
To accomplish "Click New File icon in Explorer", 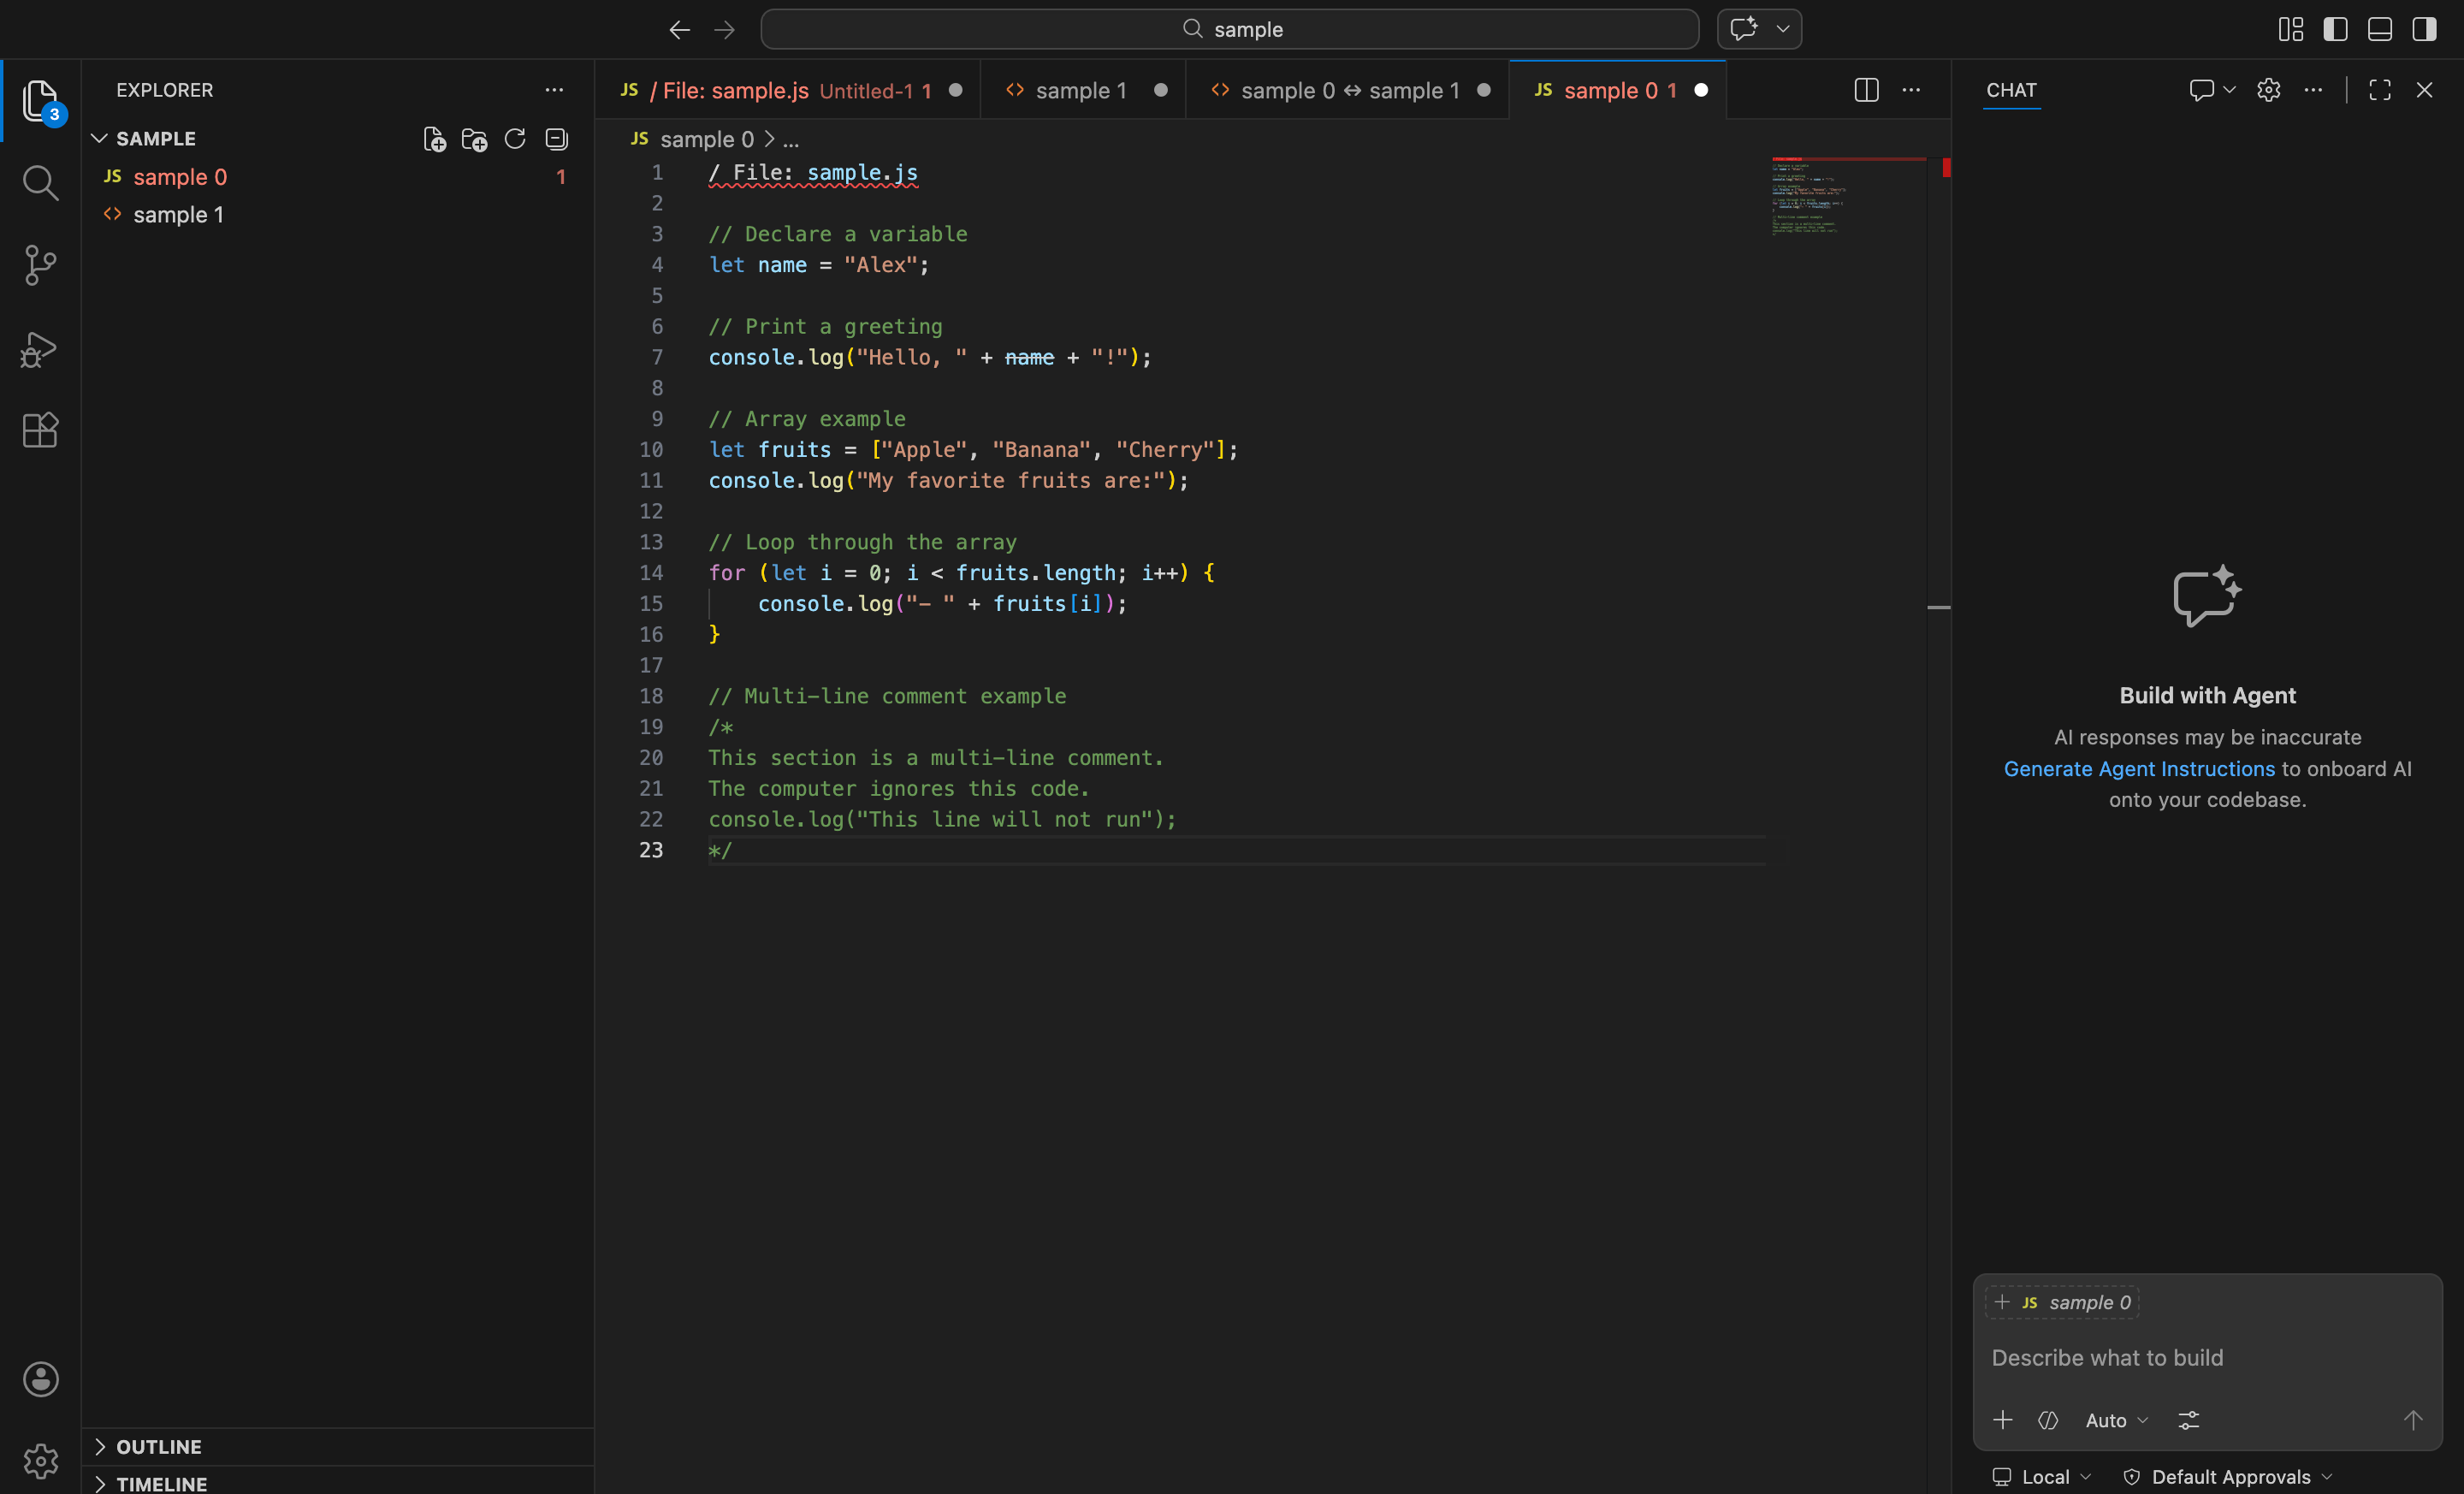I will point(434,139).
